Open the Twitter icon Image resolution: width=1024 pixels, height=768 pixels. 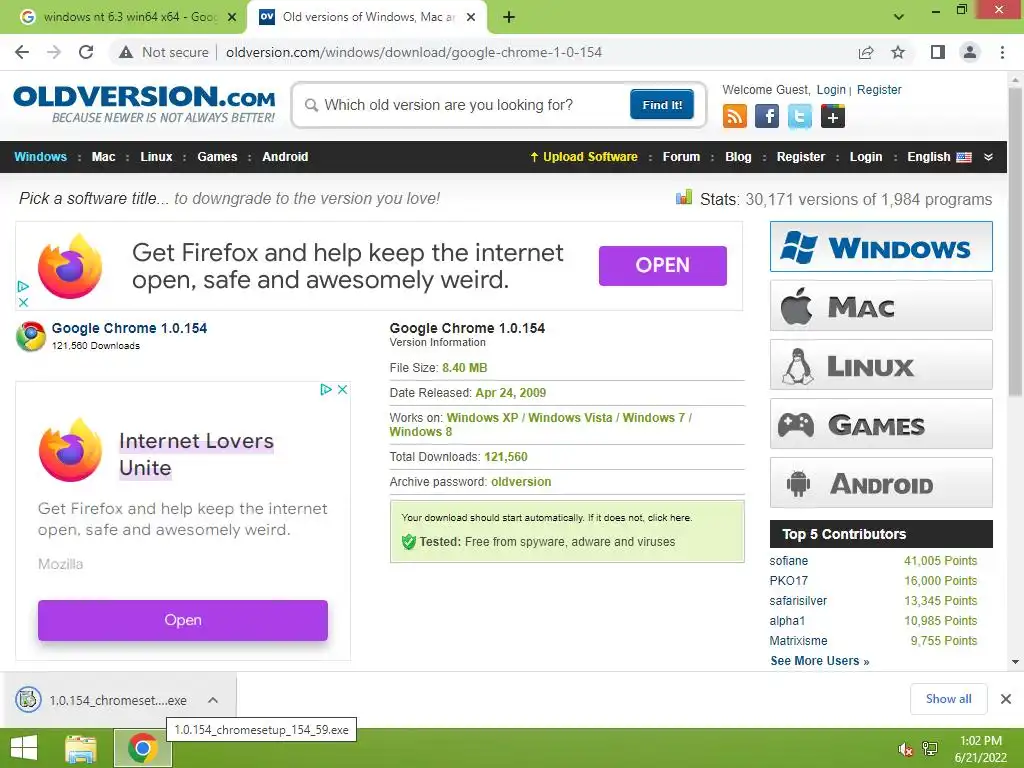pos(799,117)
